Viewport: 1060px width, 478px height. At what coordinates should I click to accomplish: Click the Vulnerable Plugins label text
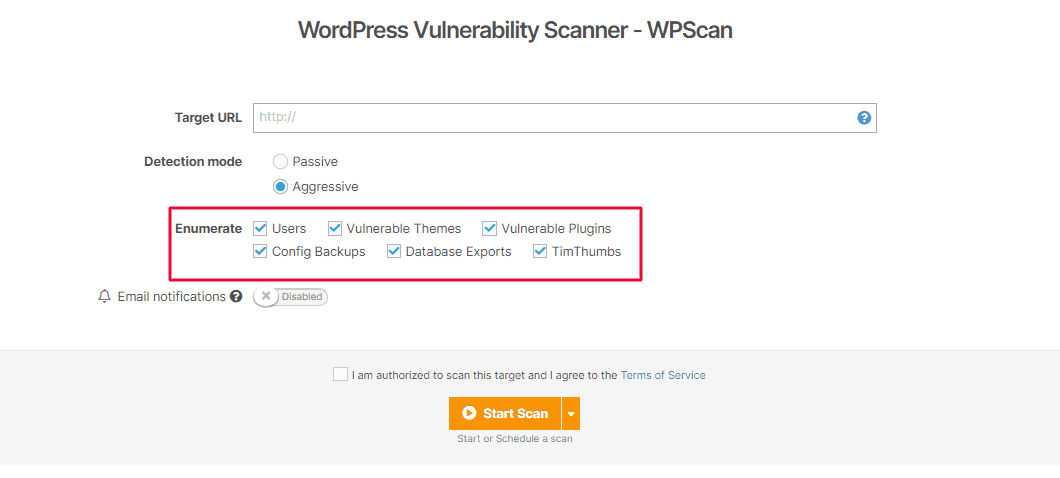[x=556, y=229]
